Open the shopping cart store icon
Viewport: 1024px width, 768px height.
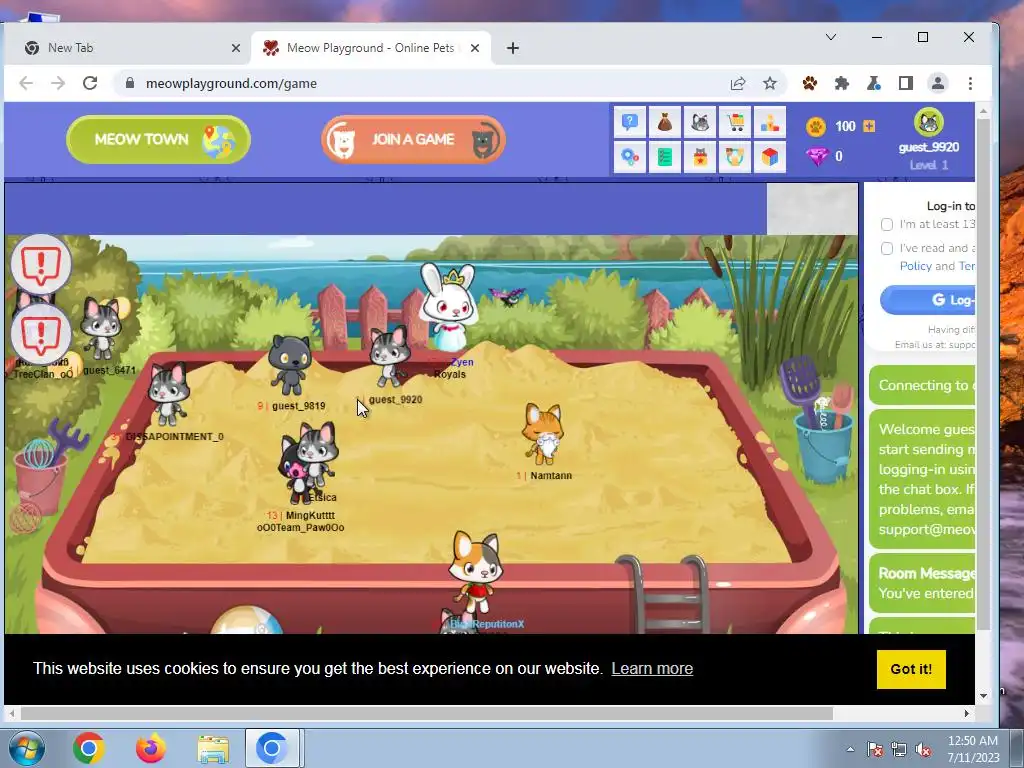[735, 122]
